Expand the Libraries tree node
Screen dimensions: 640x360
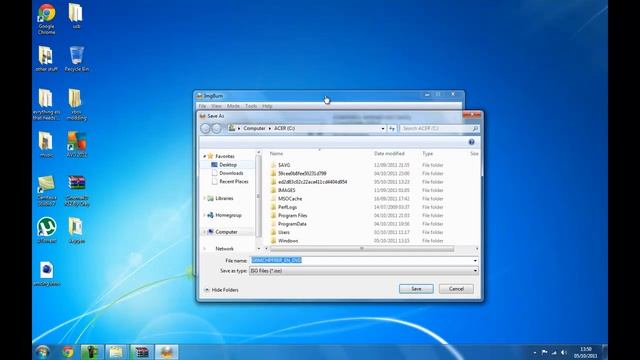(204, 198)
